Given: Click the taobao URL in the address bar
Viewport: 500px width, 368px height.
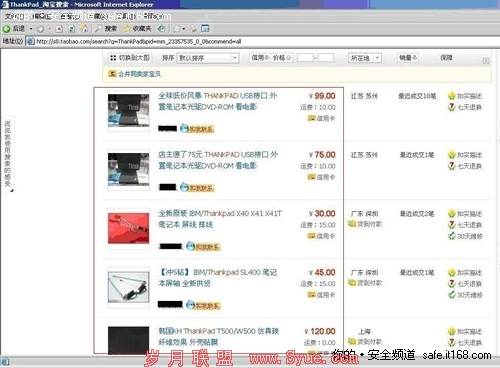Looking at the screenshot, I should (x=139, y=41).
